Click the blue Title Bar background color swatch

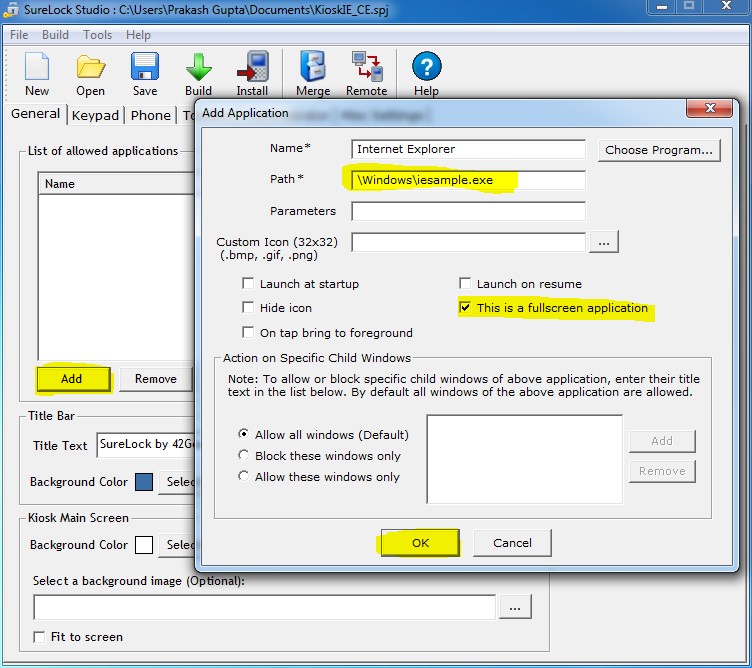click(144, 482)
